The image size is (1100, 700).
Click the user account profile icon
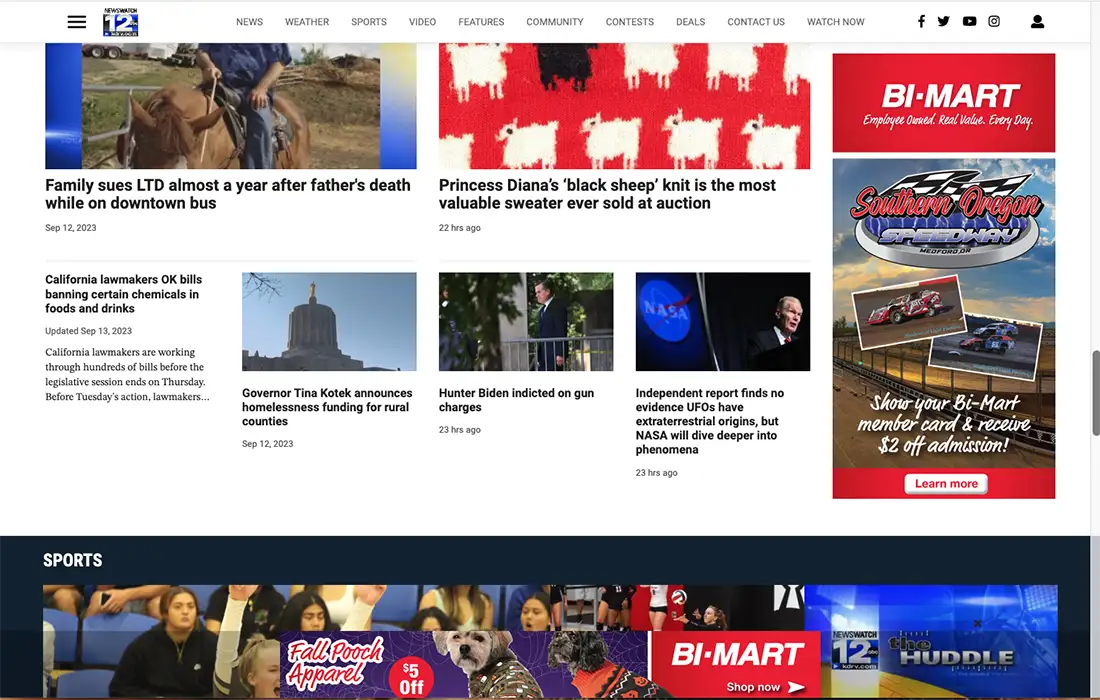(1037, 22)
